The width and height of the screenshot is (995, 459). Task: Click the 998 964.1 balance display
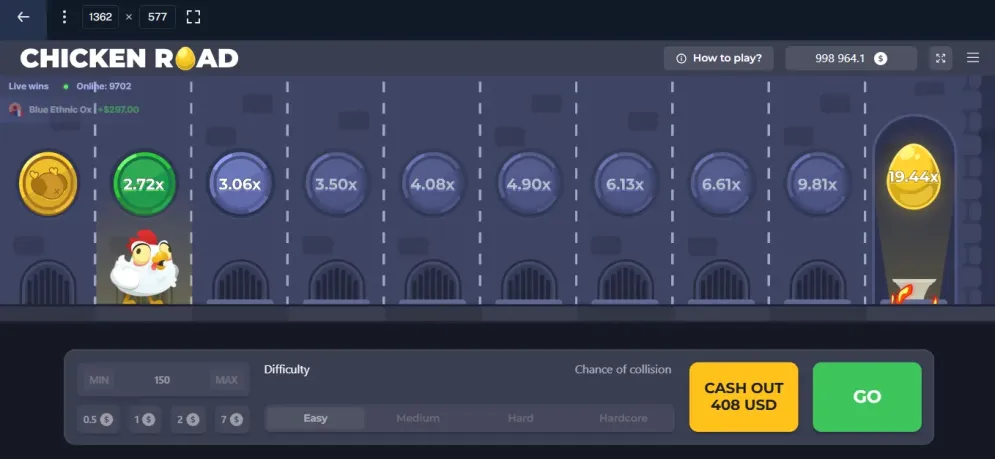[x=851, y=58]
